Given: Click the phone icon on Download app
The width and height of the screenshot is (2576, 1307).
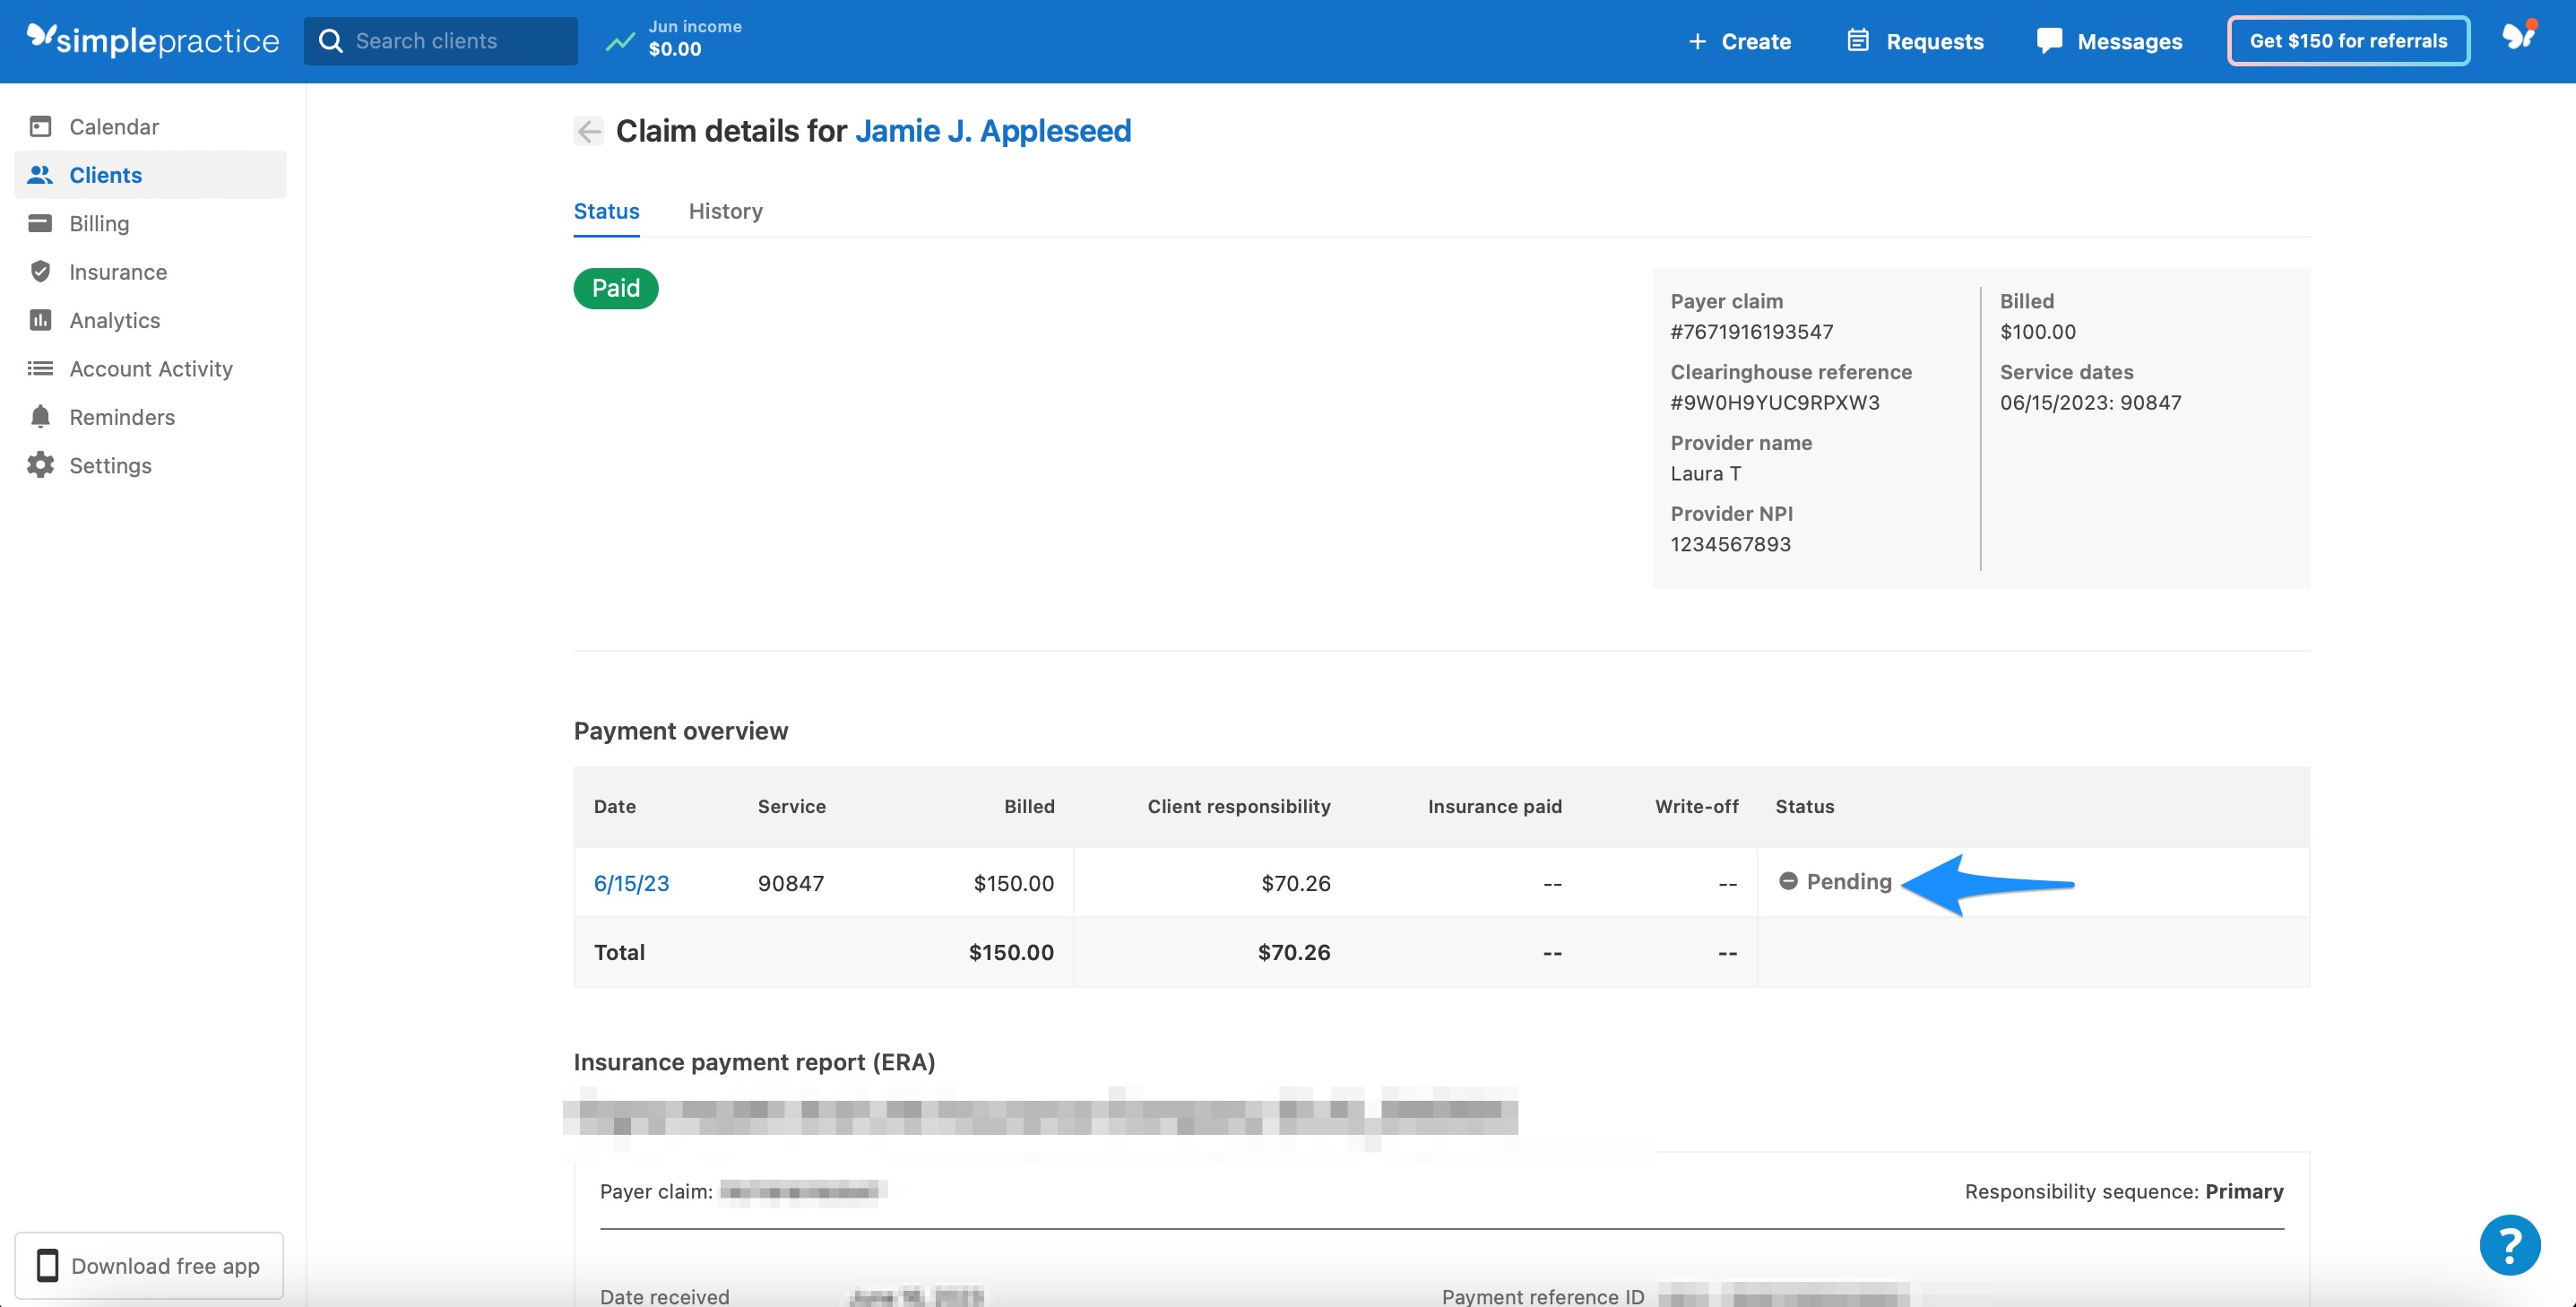Looking at the screenshot, I should point(47,1265).
